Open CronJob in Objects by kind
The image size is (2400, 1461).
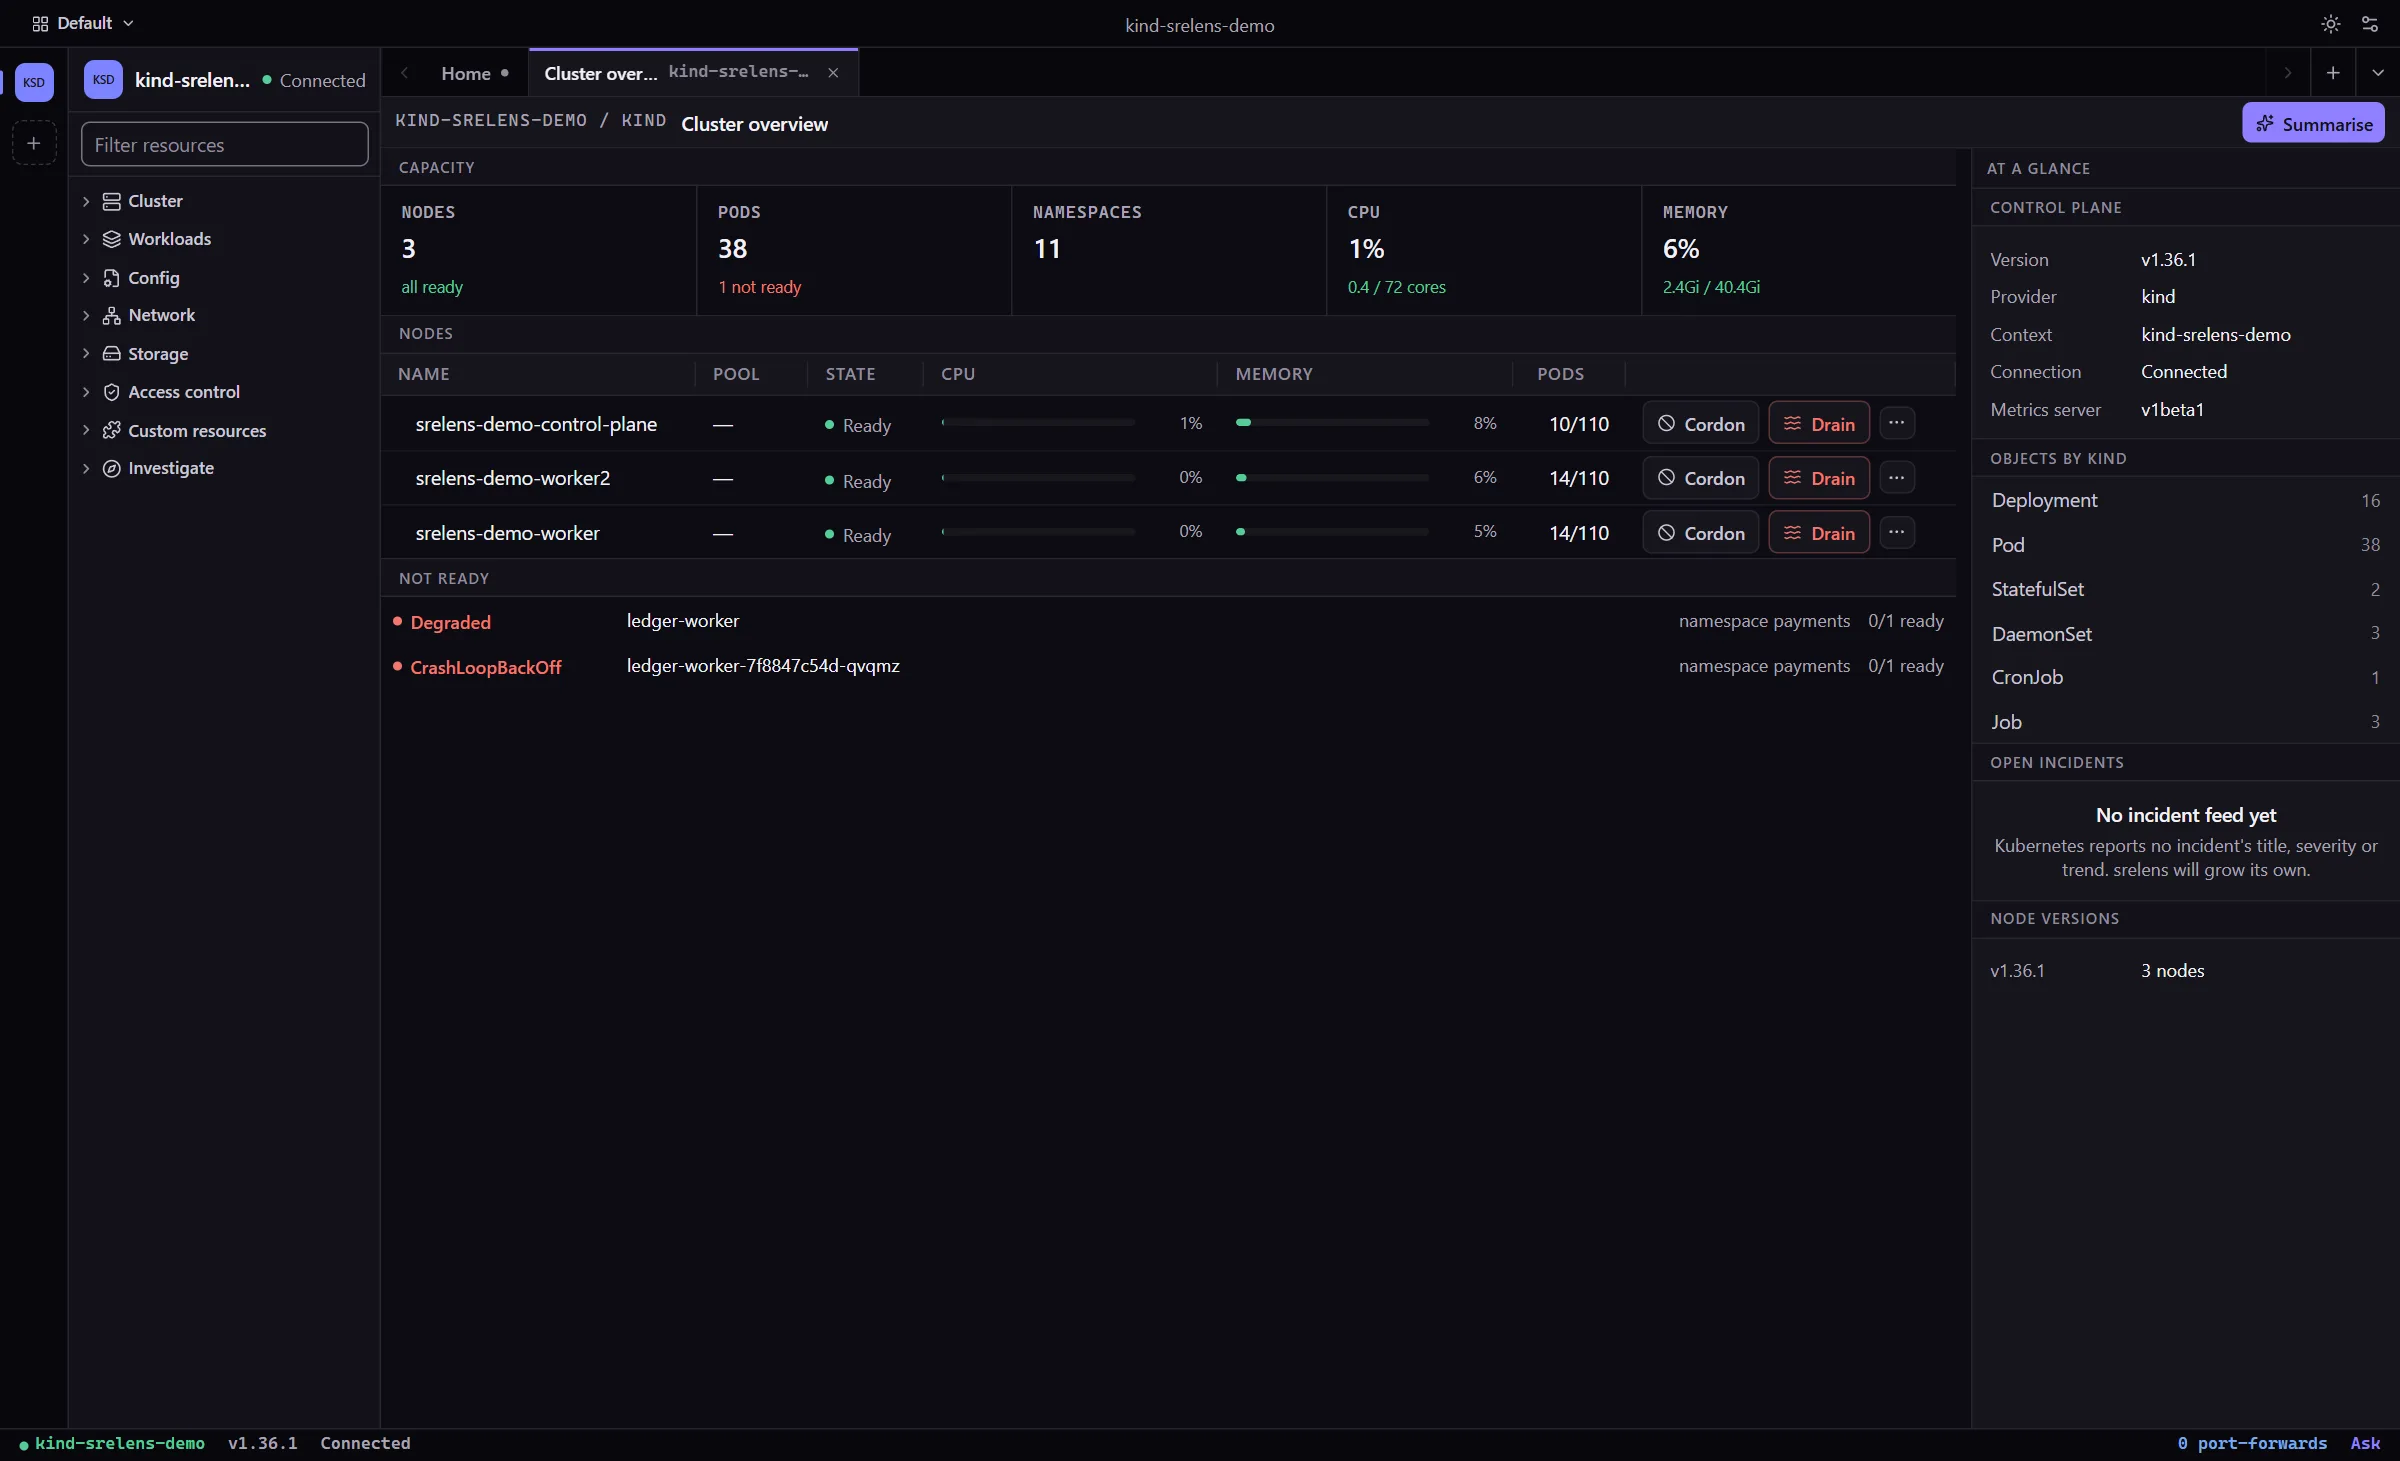pos(2185,678)
